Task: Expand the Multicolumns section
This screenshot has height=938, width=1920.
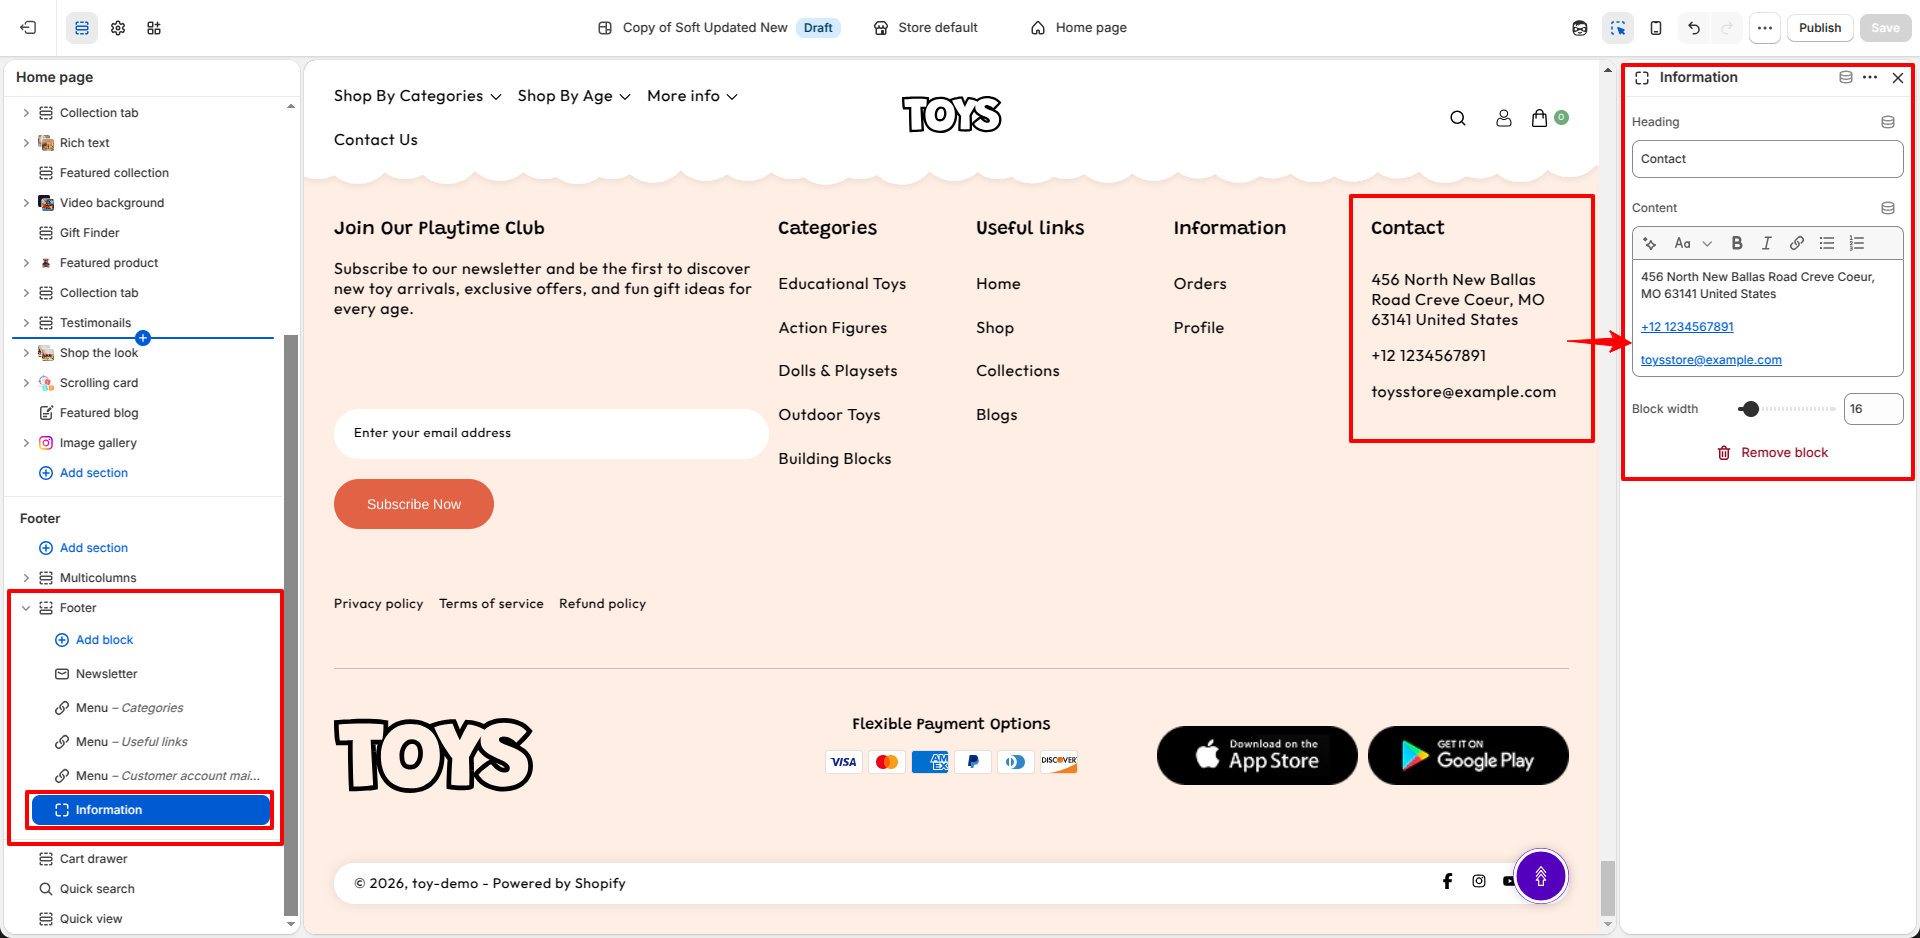Action: [26, 578]
